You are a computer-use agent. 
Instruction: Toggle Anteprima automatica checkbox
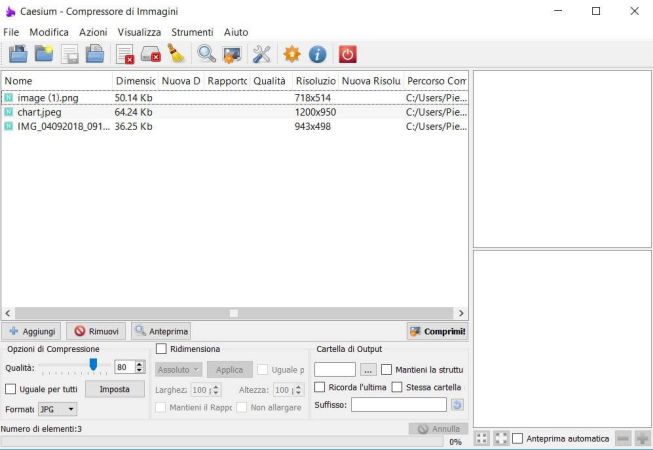[517, 438]
